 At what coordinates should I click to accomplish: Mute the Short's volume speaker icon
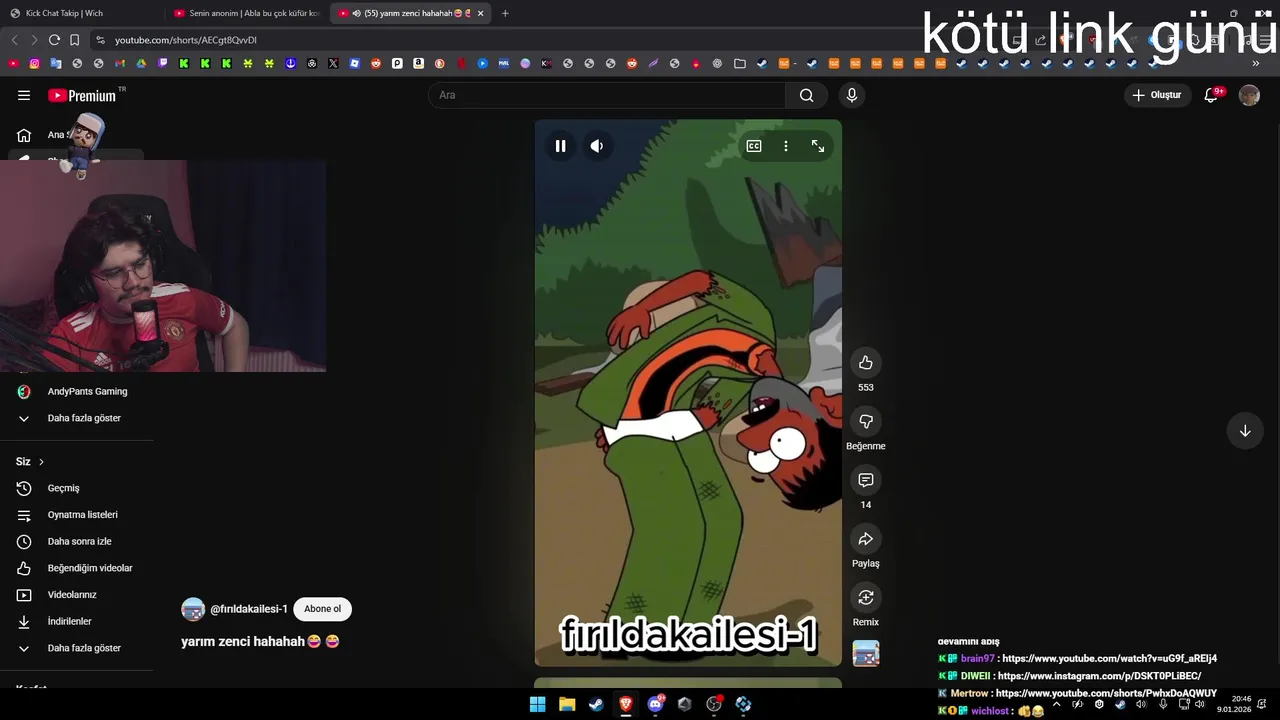[x=597, y=146]
